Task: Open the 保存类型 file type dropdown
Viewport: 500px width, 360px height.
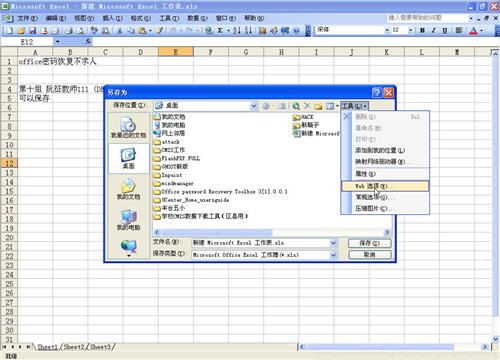Action: click(x=333, y=255)
